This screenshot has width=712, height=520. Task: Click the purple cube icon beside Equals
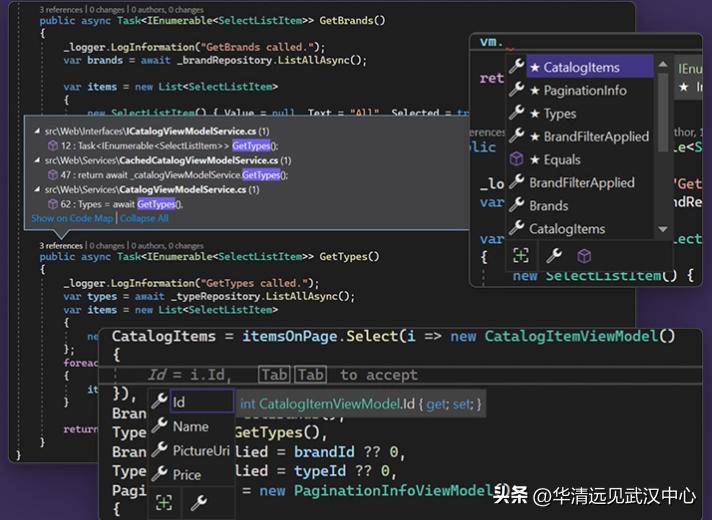pyautogui.click(x=516, y=160)
